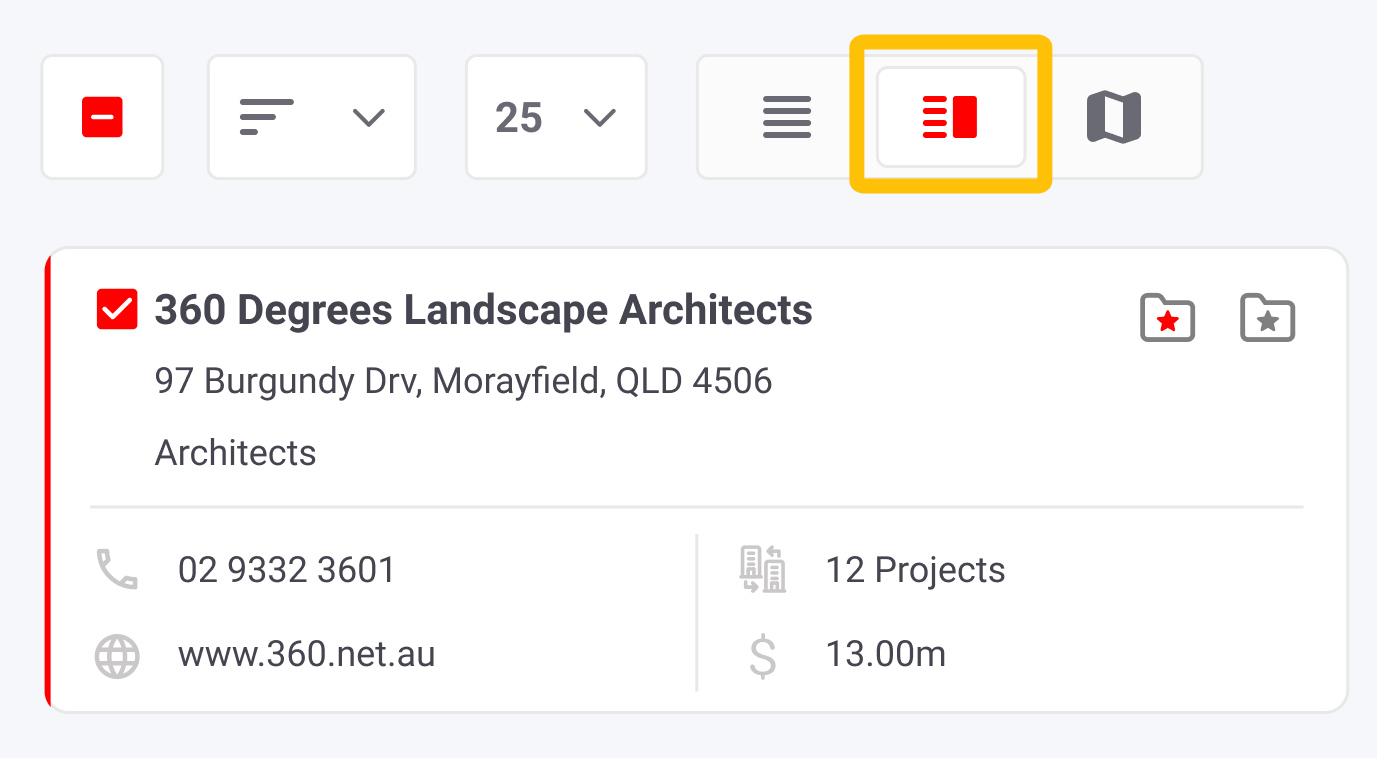Click the 12 Projects label
The height and width of the screenshot is (758, 1377).
point(915,570)
